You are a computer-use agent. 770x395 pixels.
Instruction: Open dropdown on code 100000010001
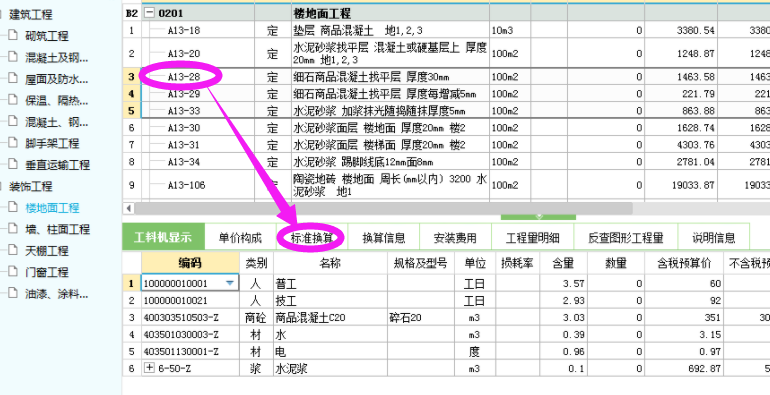pos(230,283)
